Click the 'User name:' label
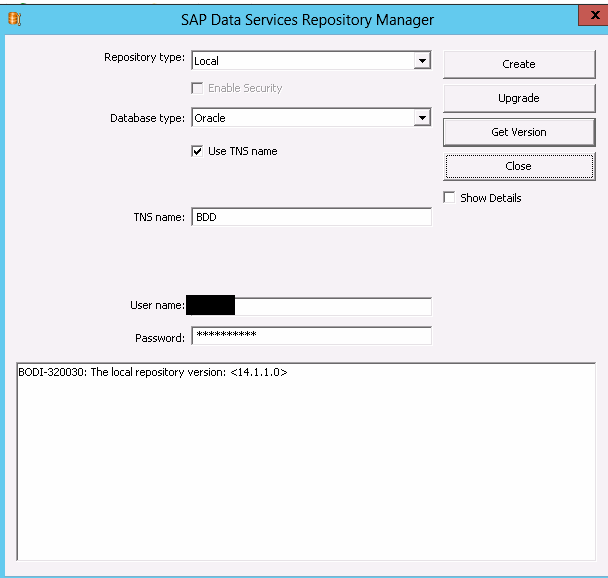The height and width of the screenshot is (578, 608). (157, 305)
